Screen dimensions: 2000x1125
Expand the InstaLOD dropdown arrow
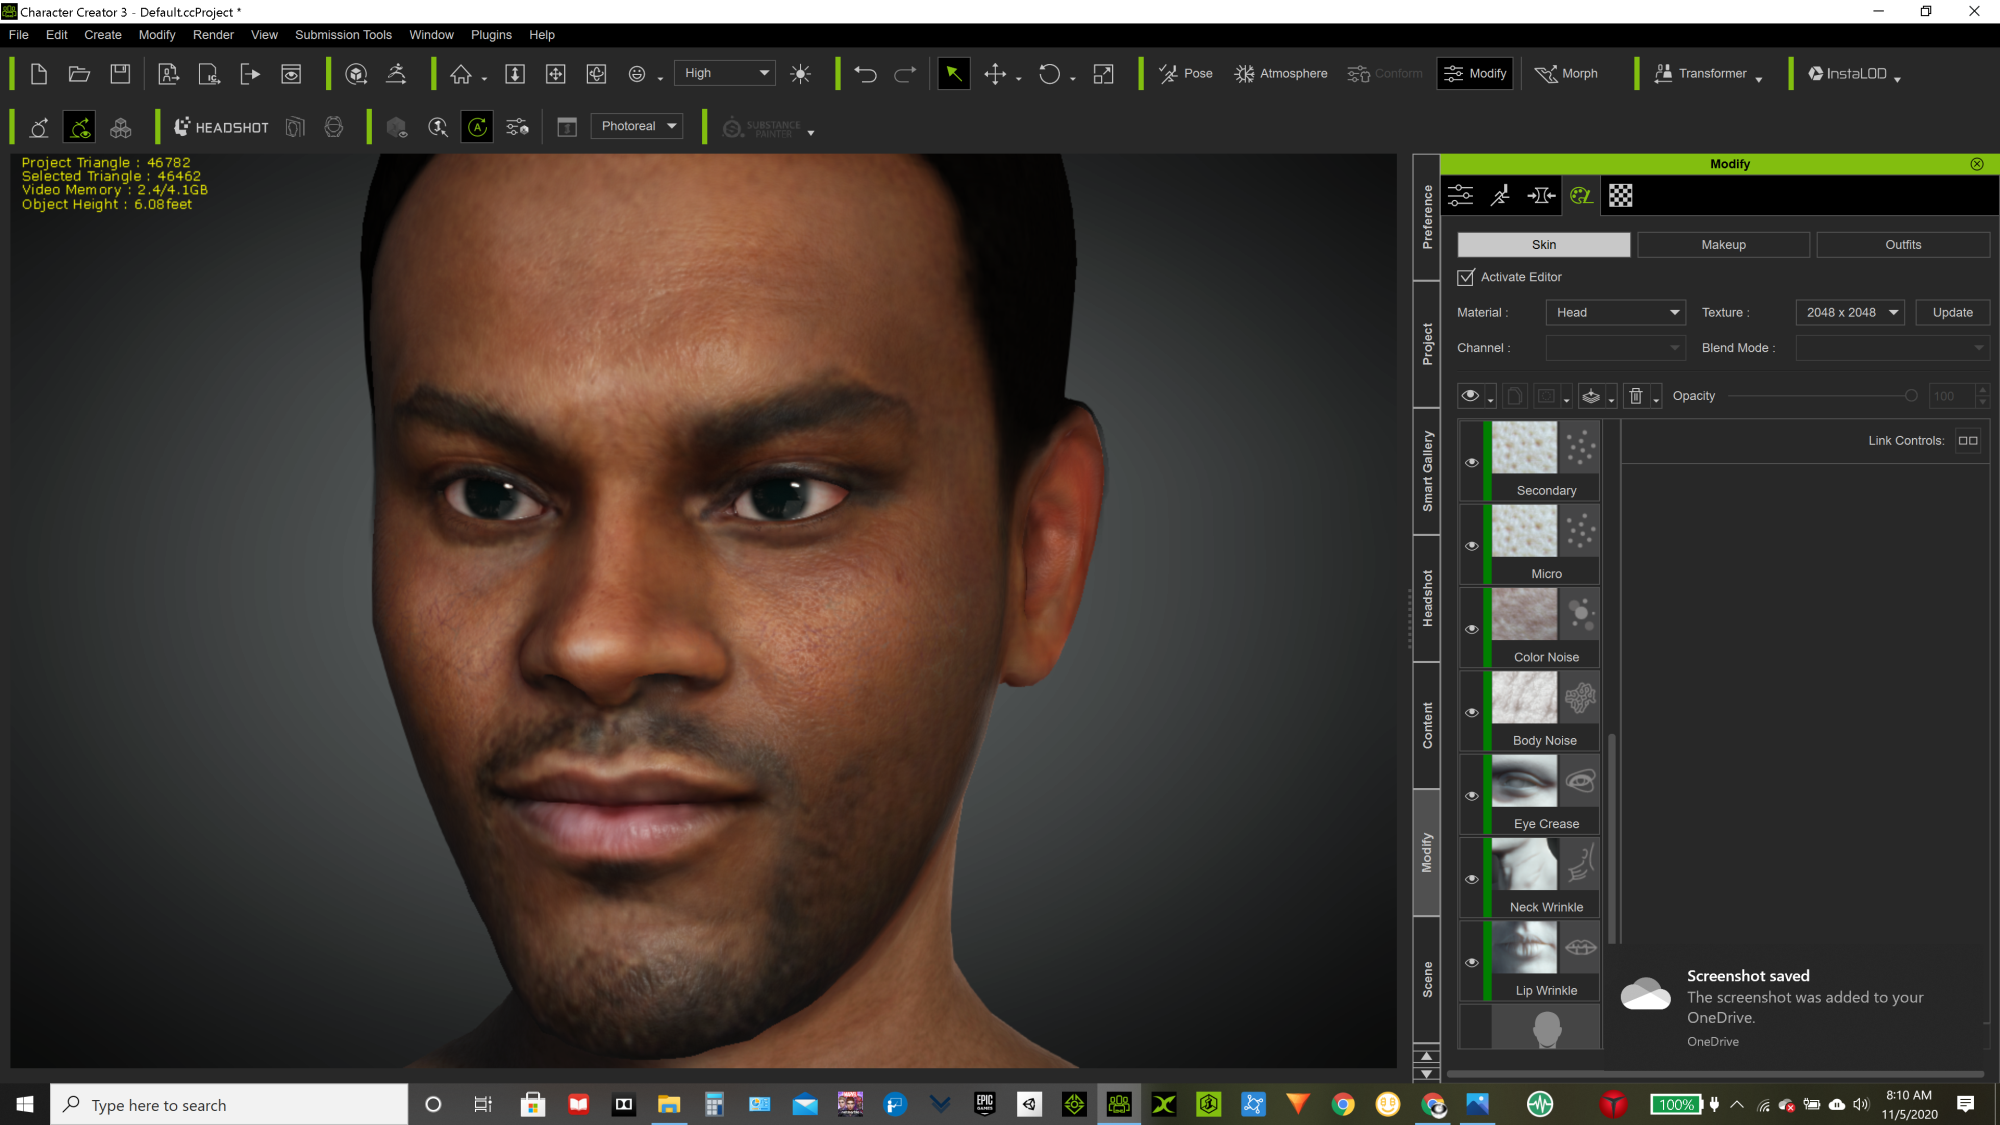[1897, 79]
